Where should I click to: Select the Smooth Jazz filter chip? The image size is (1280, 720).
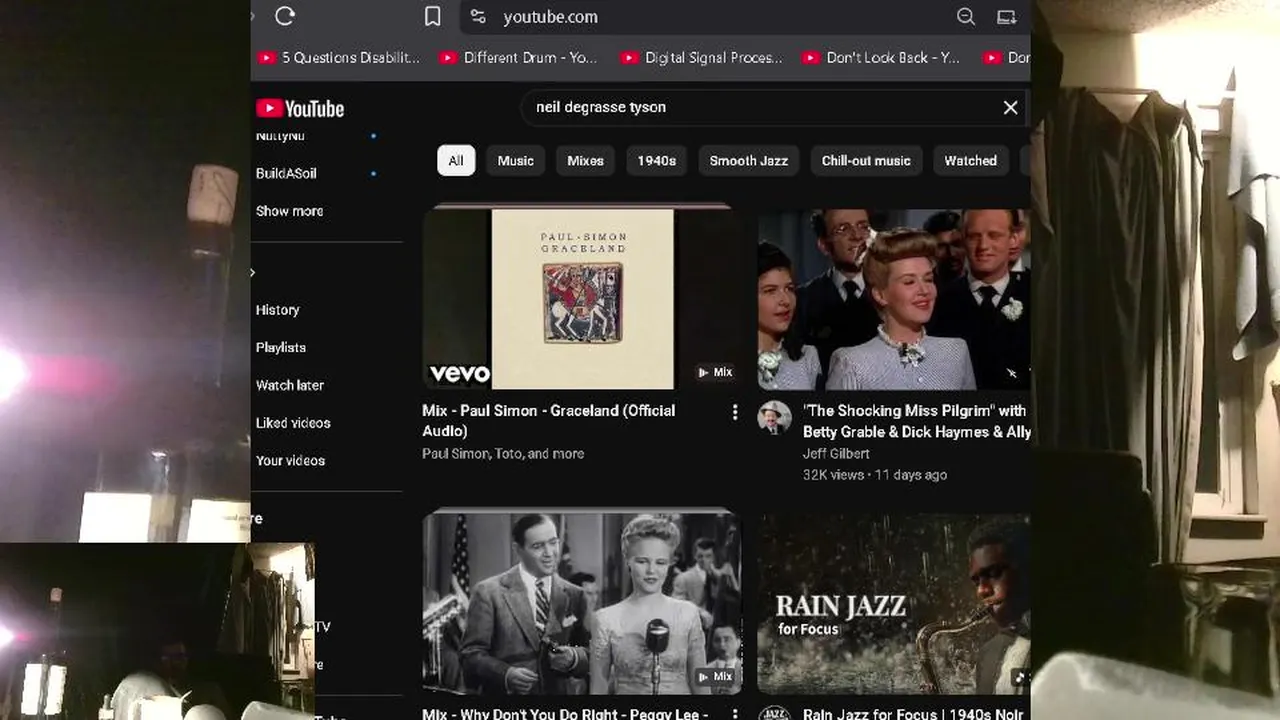749,160
